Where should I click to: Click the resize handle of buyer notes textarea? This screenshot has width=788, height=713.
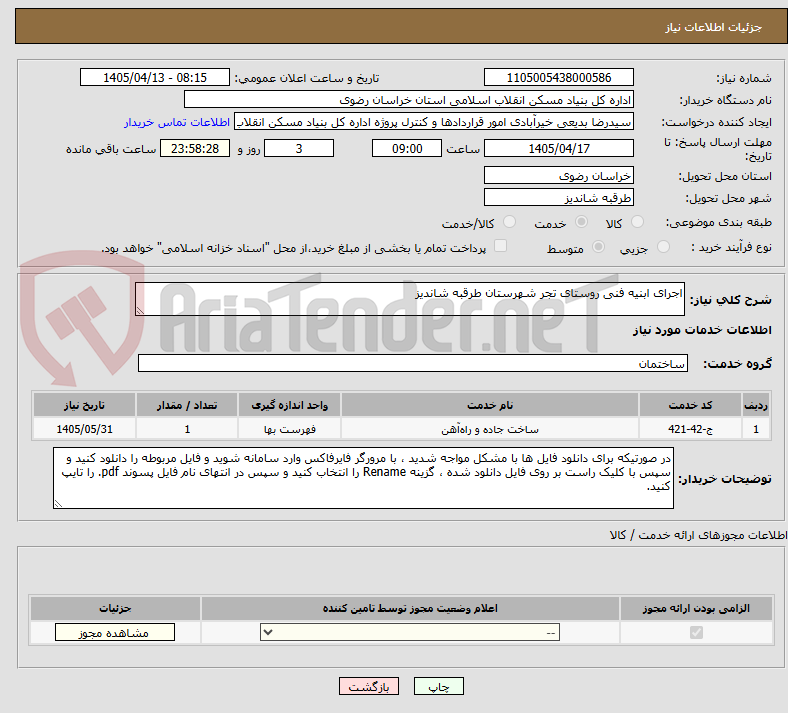pyautogui.click(x=58, y=504)
